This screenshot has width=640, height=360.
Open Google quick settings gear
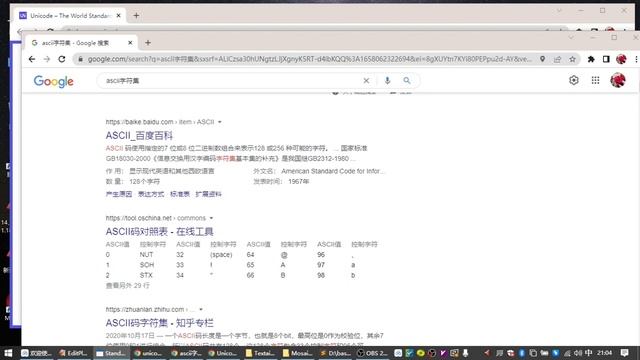click(574, 80)
